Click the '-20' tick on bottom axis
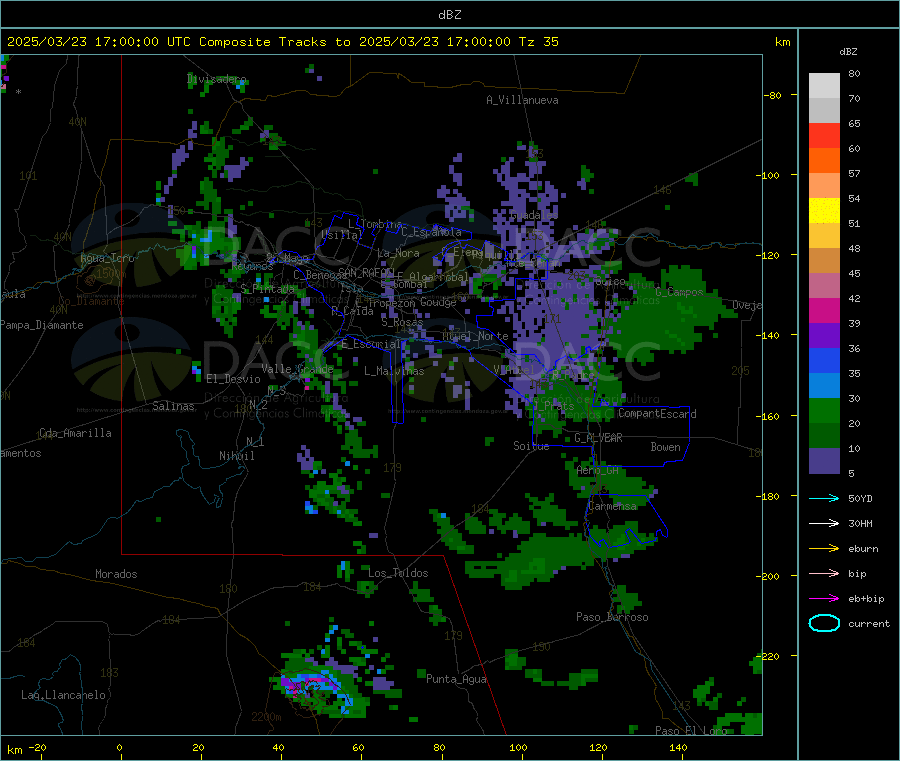This screenshot has height=761, width=900. pyautogui.click(x=37, y=747)
